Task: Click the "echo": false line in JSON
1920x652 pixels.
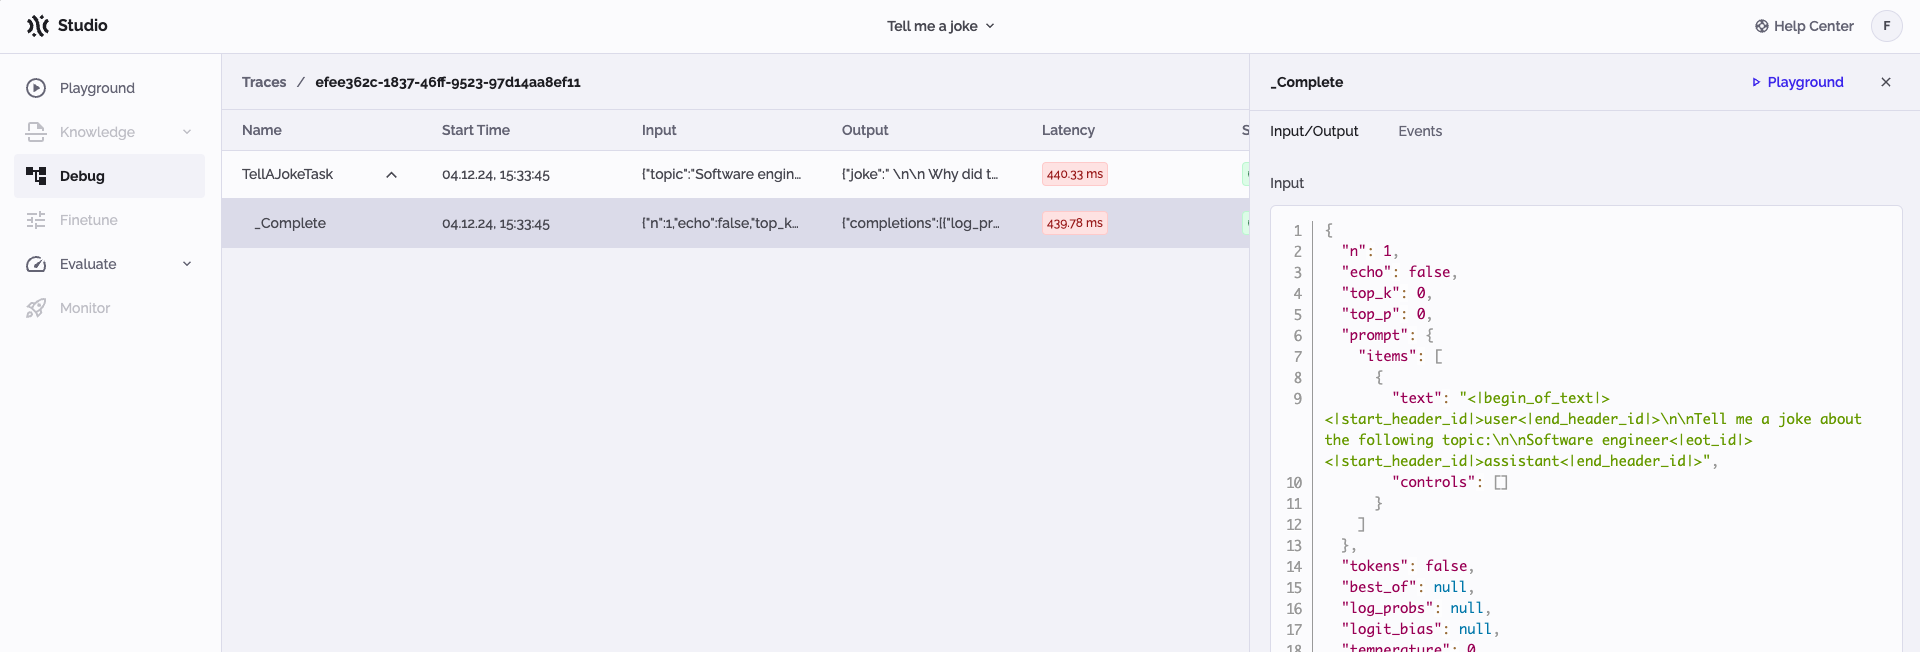Action: (1399, 272)
